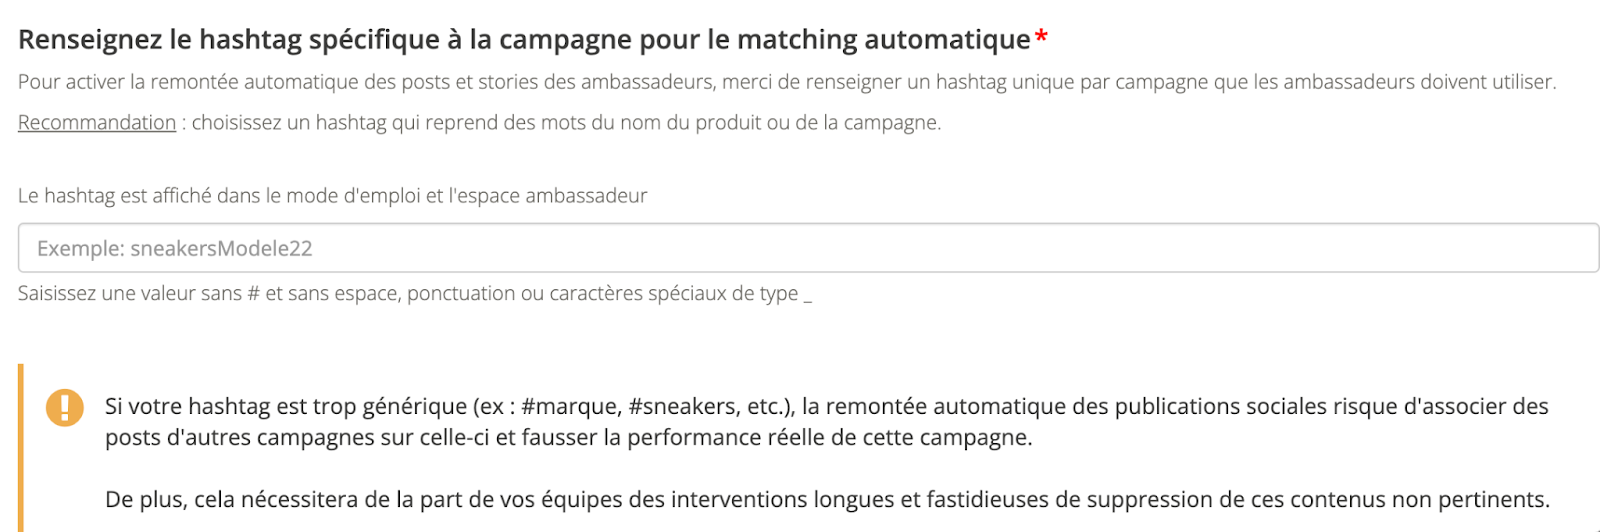Image resolution: width=1600 pixels, height=532 pixels.
Task: Click the '#sneakers' example in the warning
Action: [x=682, y=407]
